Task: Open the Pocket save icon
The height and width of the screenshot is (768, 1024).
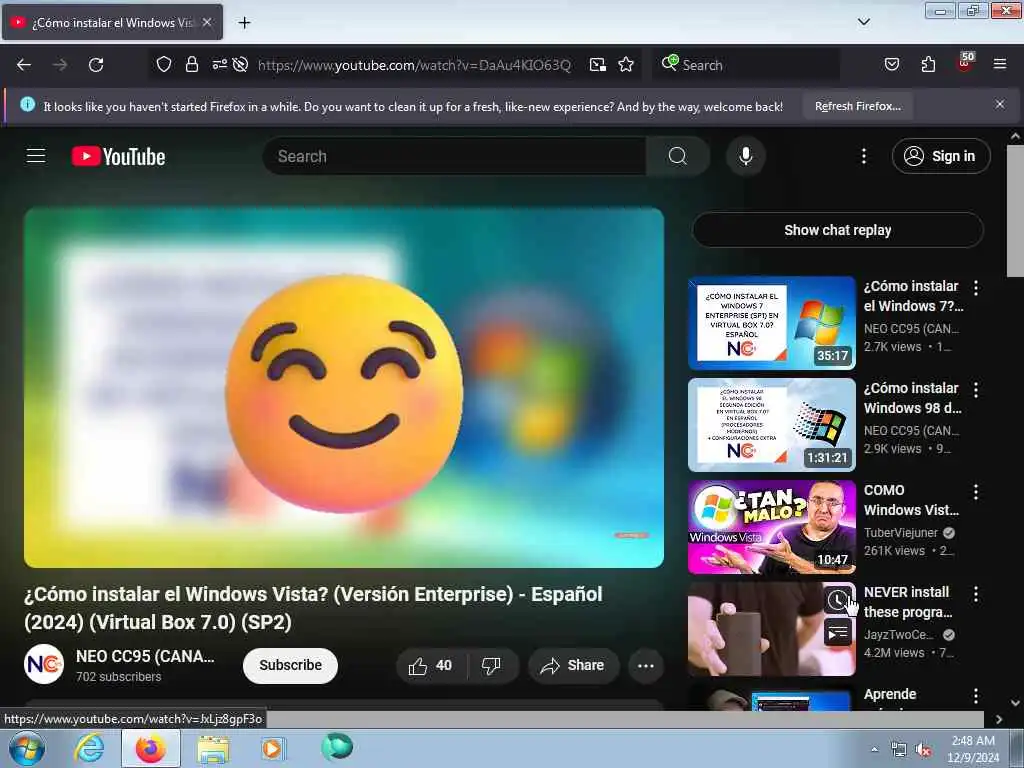Action: coord(892,64)
